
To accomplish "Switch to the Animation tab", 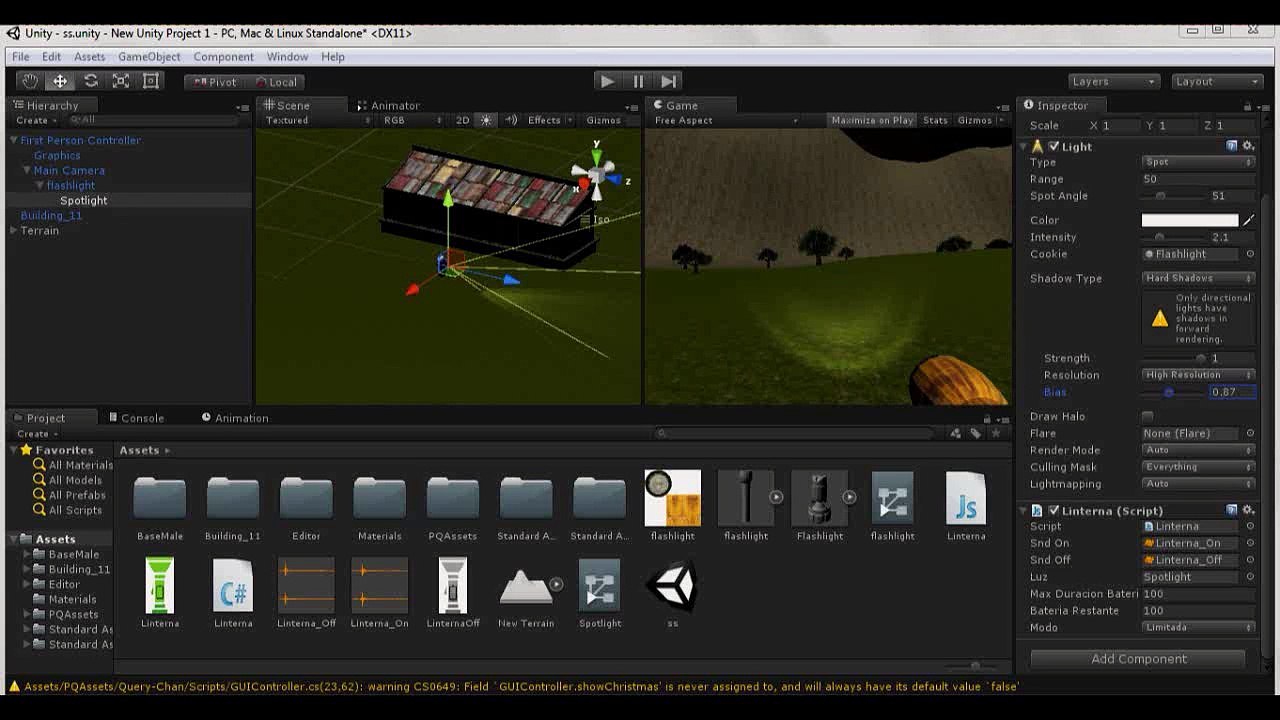I will point(235,418).
